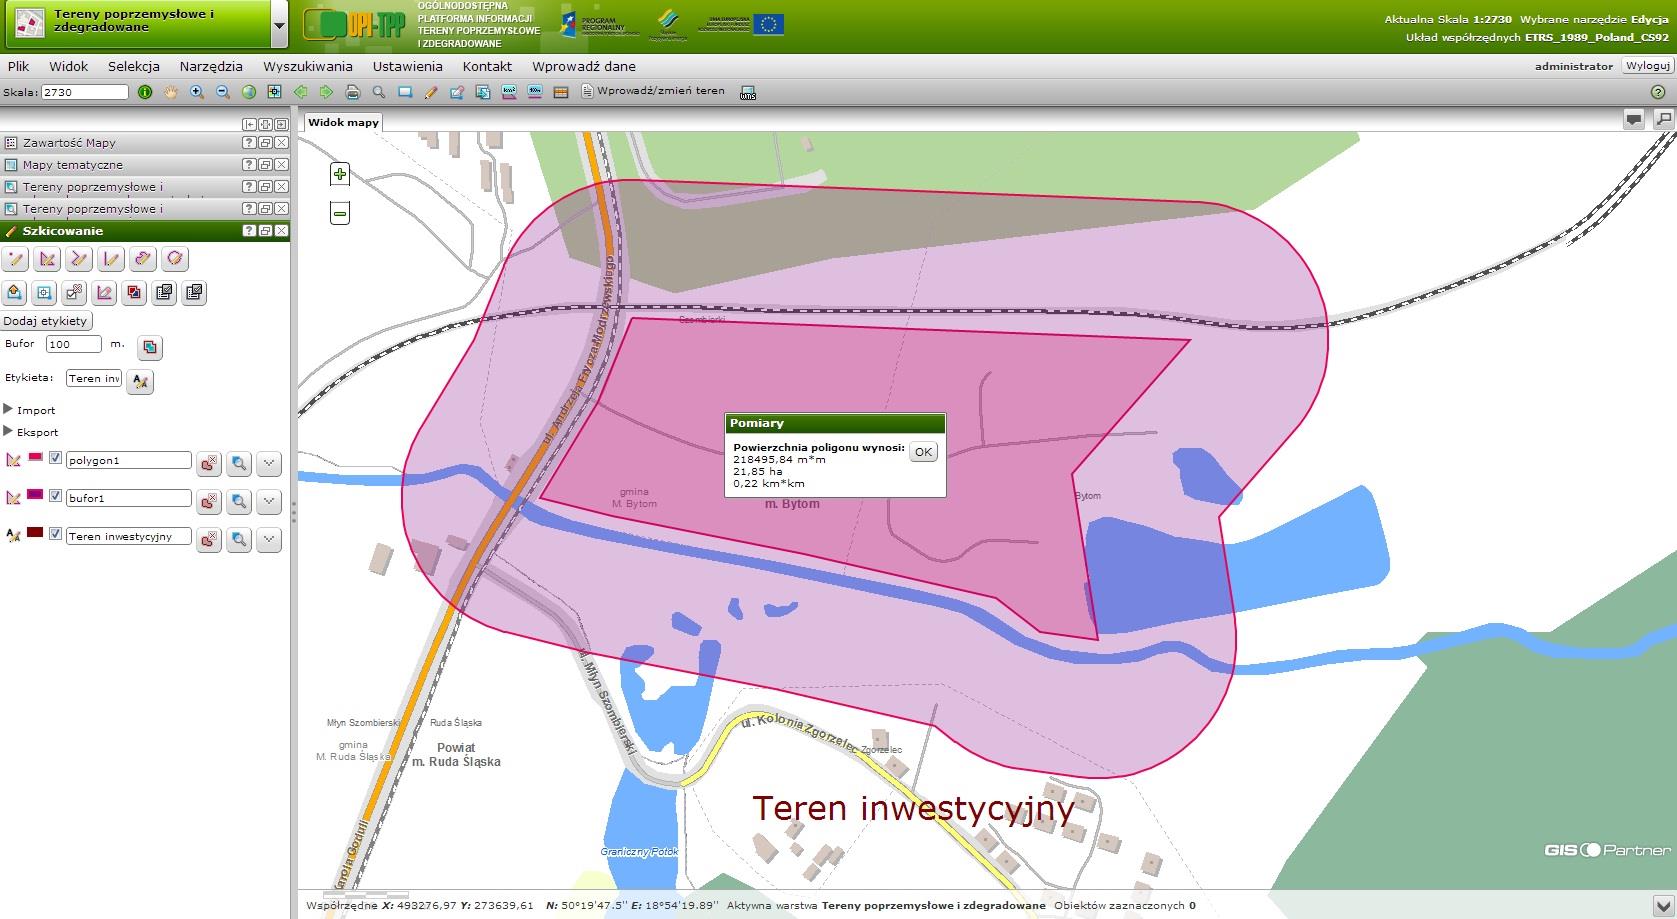The width and height of the screenshot is (1677, 919).
Task: Open the bufor1 options dropdown
Action: [269, 501]
